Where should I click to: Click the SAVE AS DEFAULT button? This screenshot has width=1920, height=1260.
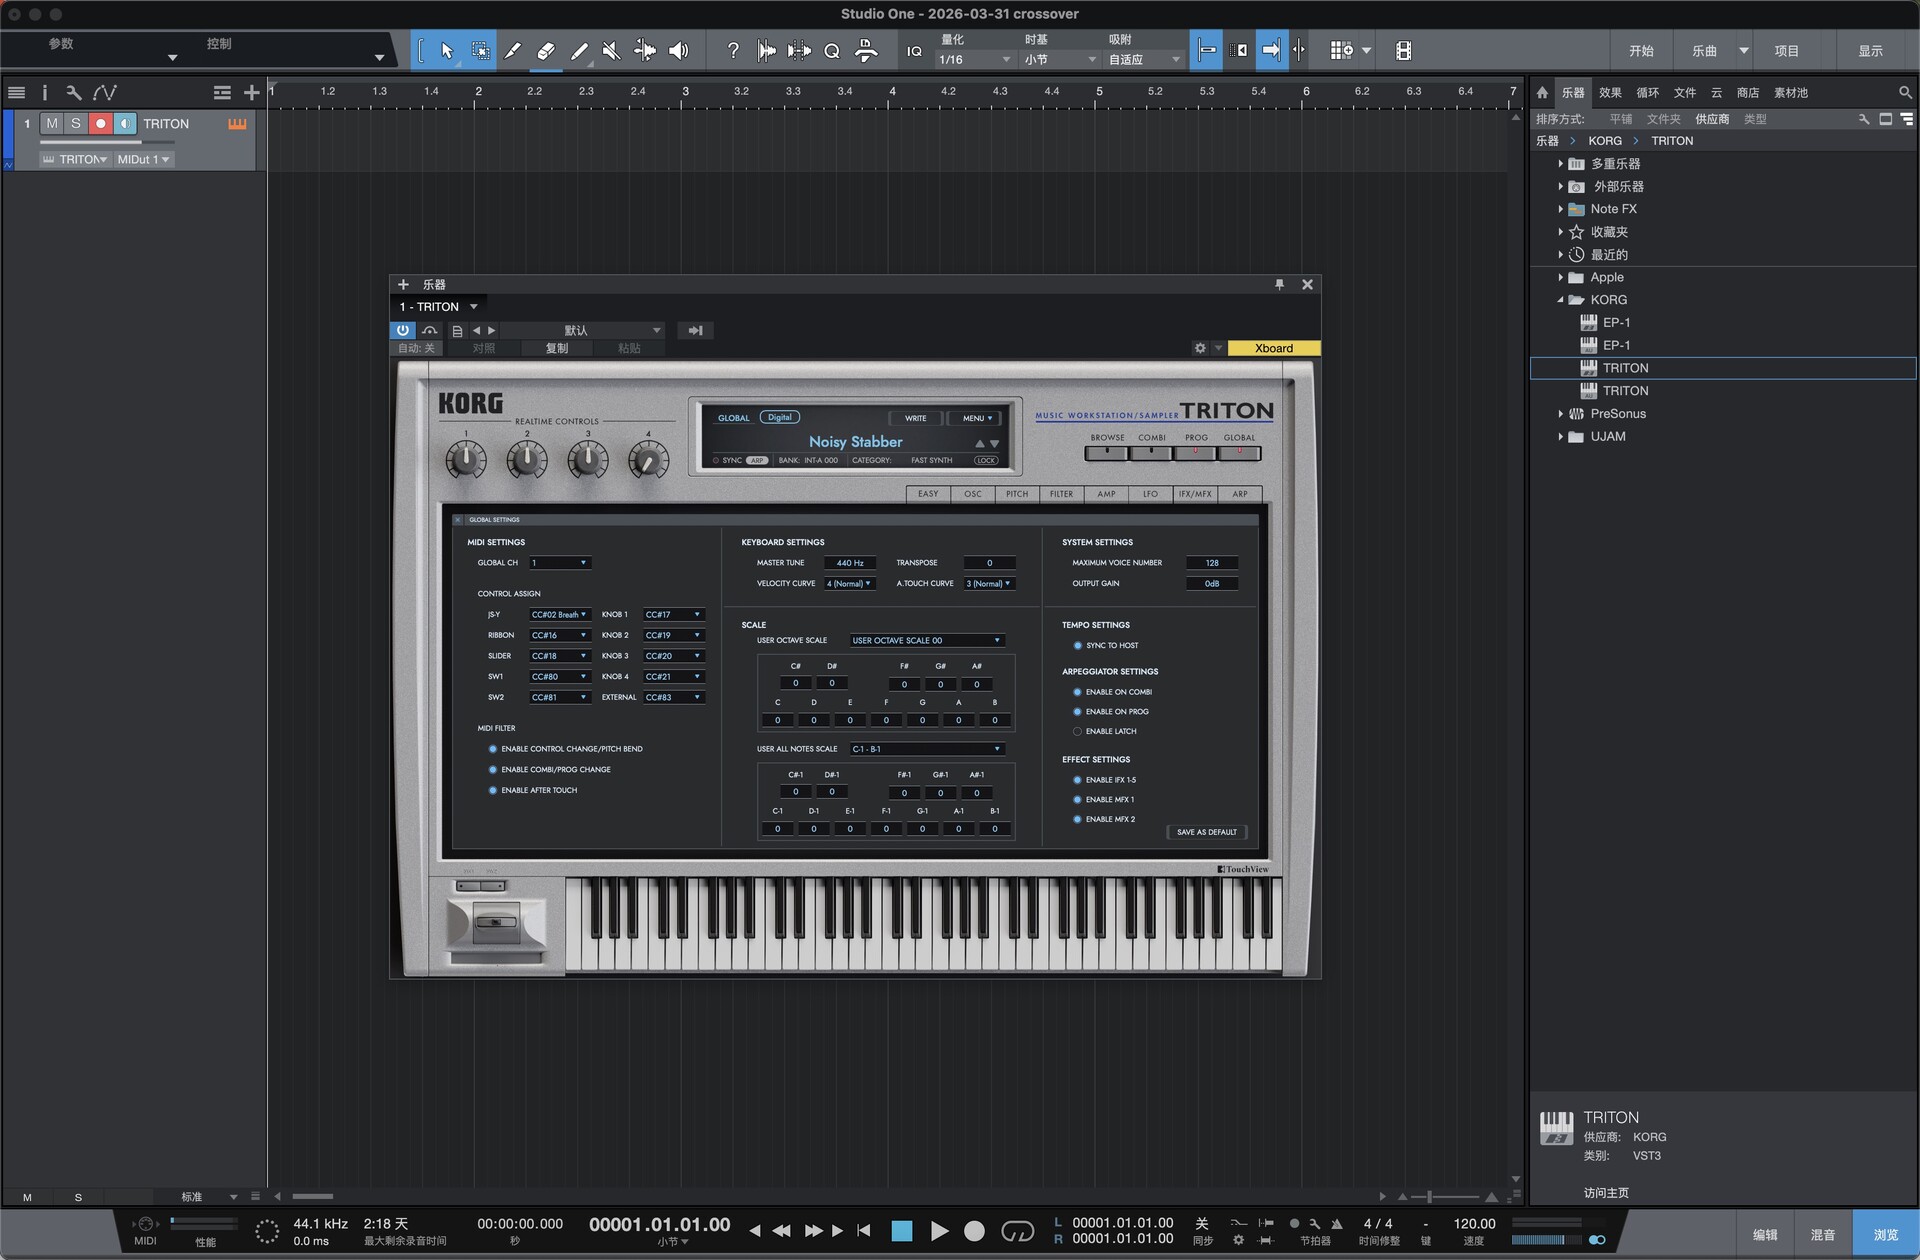click(x=1207, y=831)
